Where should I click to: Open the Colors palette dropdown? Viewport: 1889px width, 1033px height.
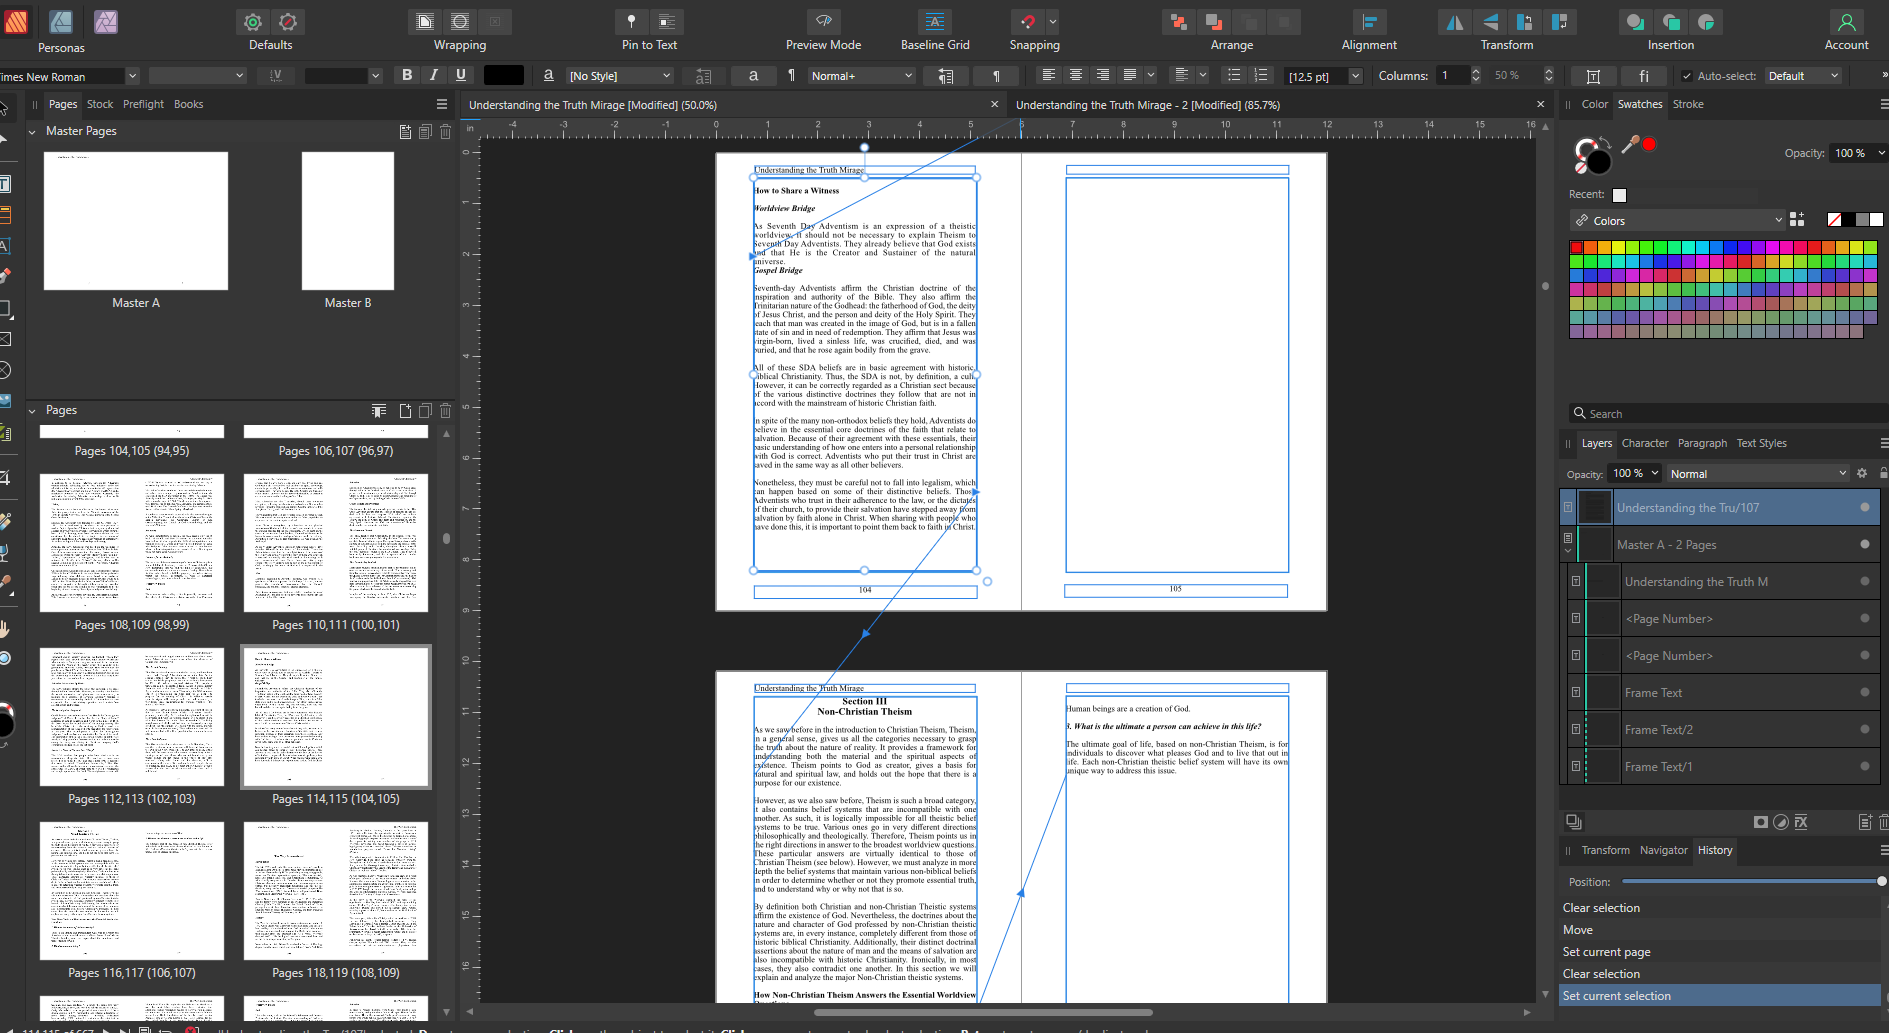click(x=1678, y=221)
